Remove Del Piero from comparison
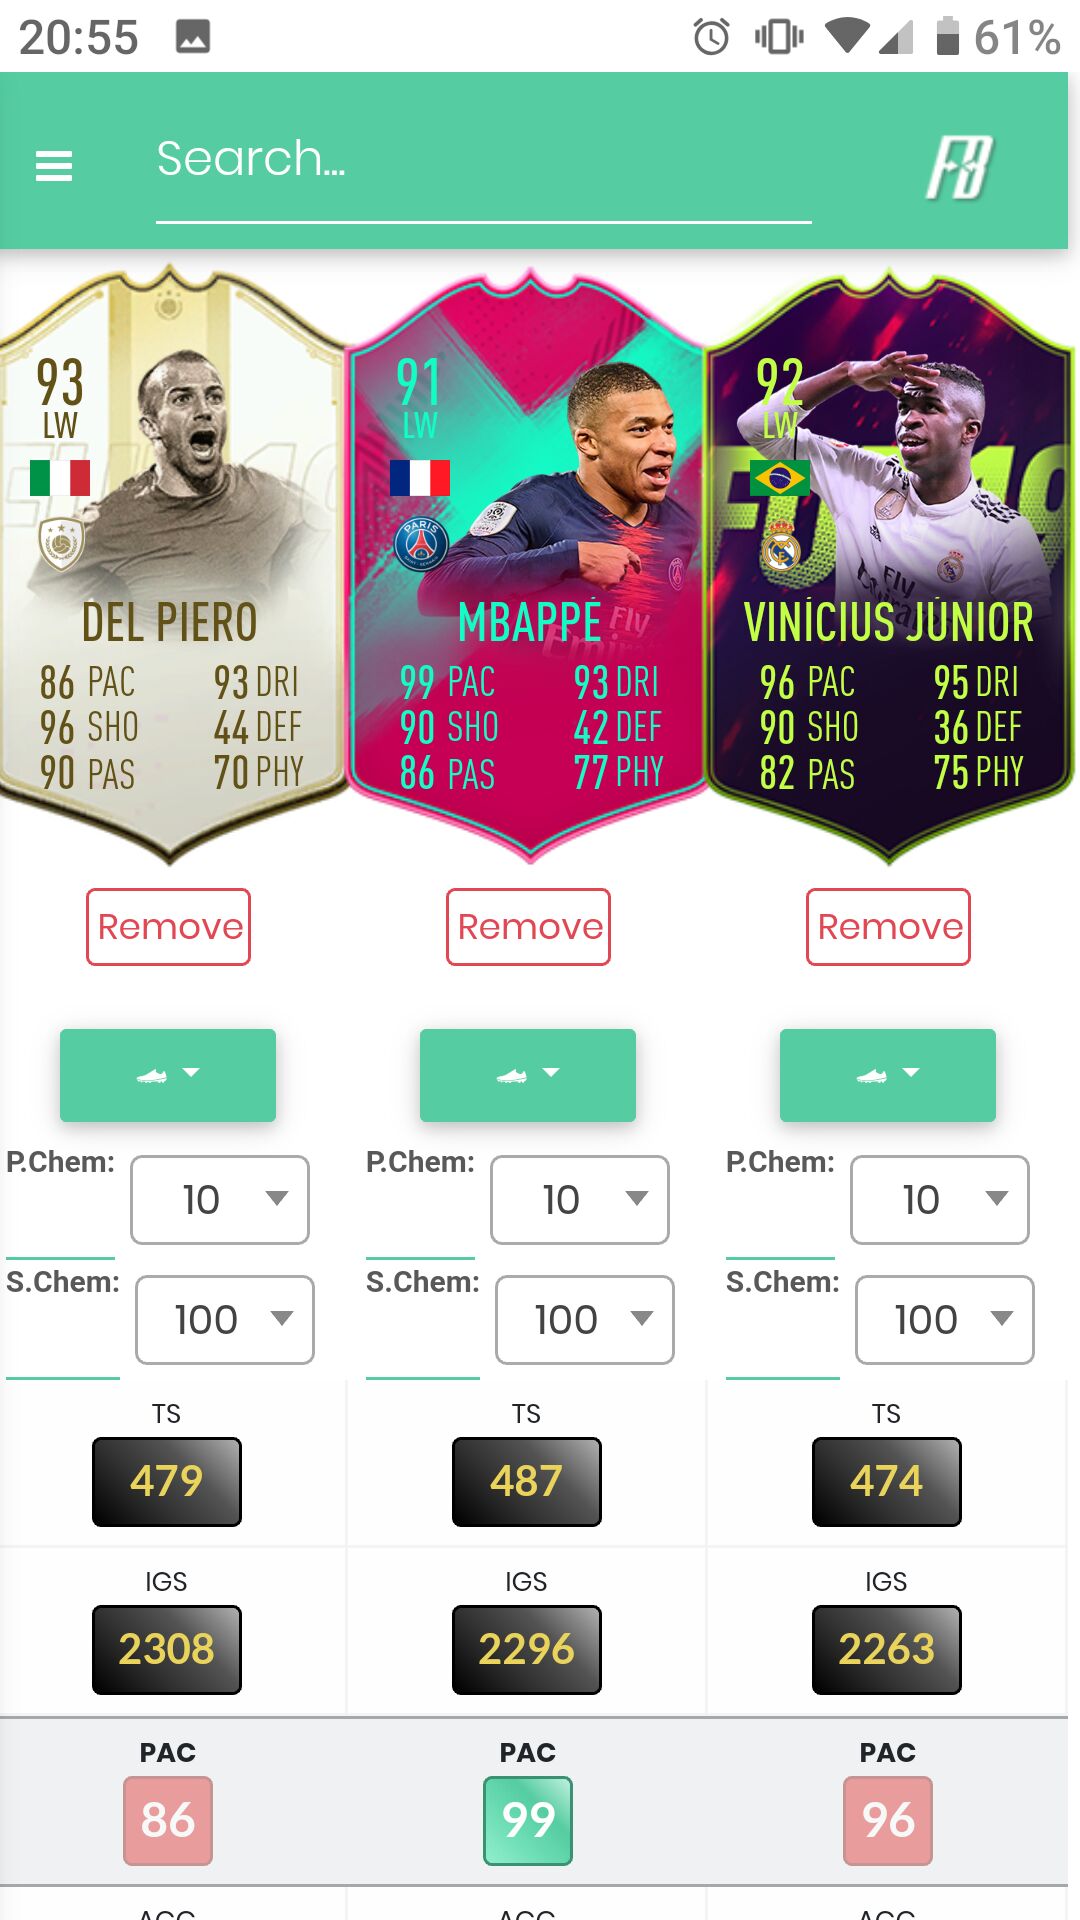This screenshot has width=1080, height=1920. pyautogui.click(x=169, y=927)
